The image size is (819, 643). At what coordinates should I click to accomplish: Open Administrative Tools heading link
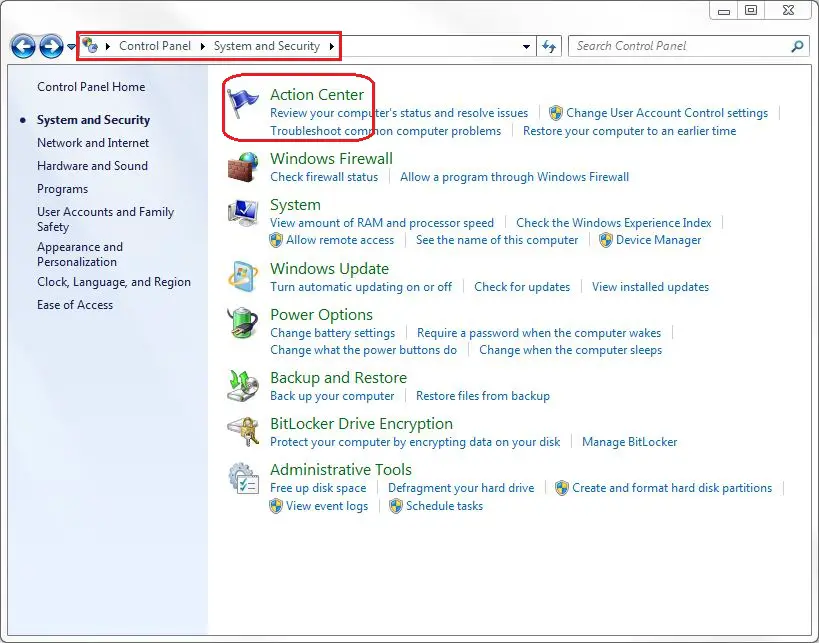(341, 470)
